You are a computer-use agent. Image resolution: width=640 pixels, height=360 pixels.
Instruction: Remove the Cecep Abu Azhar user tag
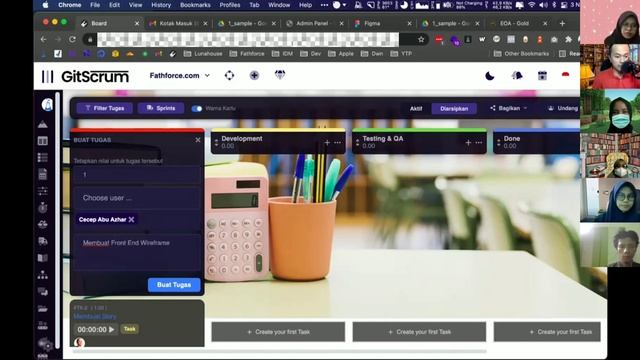pos(131,220)
